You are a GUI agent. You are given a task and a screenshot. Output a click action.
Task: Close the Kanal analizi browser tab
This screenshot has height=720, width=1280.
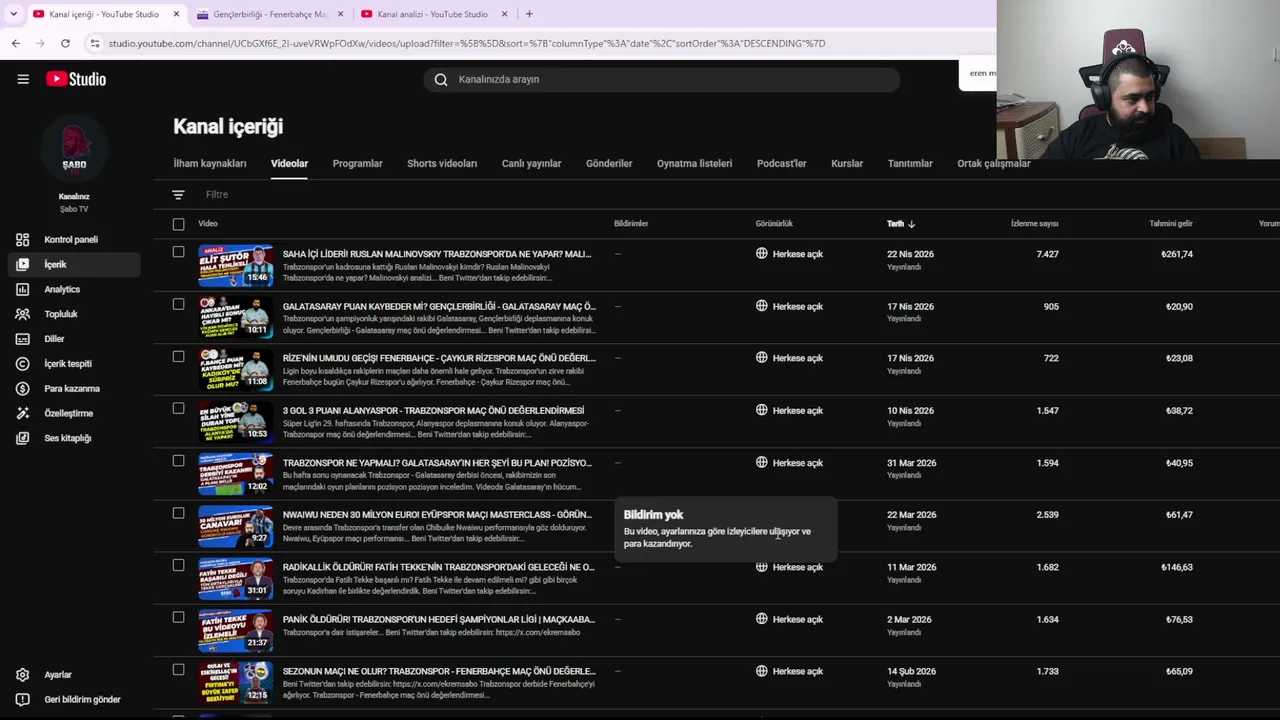(x=504, y=14)
